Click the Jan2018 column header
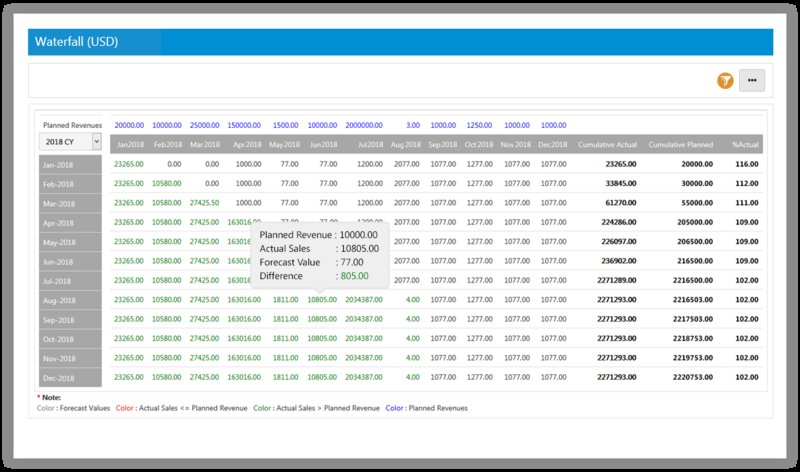The image size is (800, 472). (130, 144)
